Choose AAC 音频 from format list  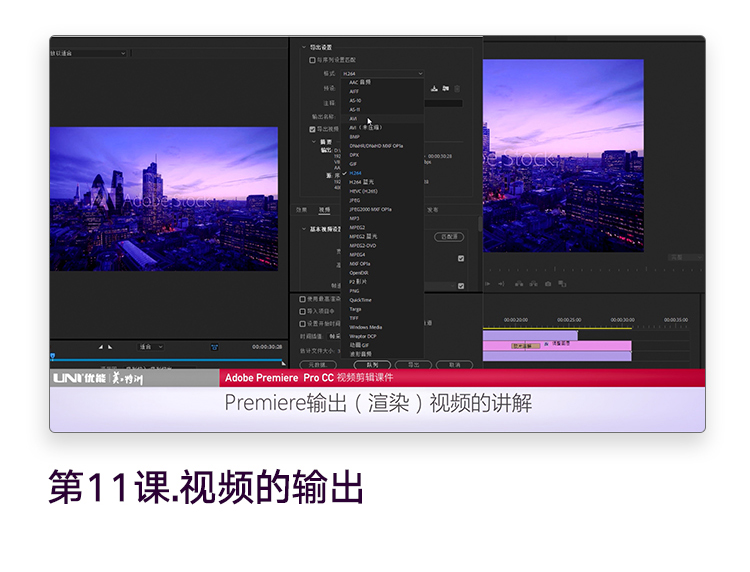383,82
